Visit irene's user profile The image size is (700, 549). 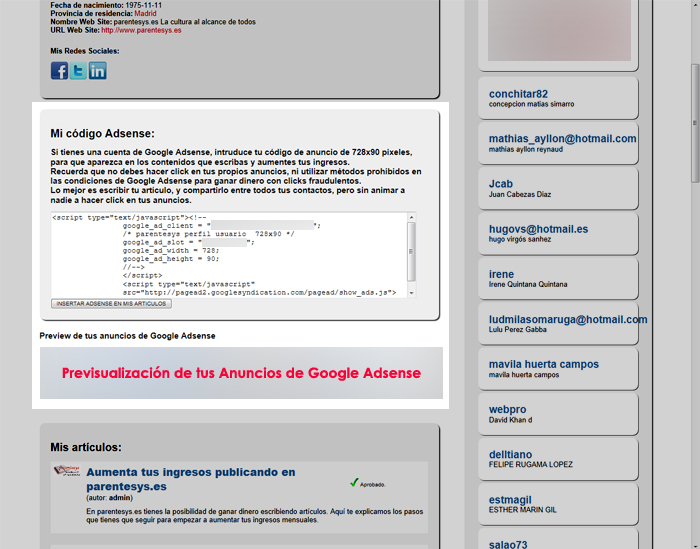501,274
